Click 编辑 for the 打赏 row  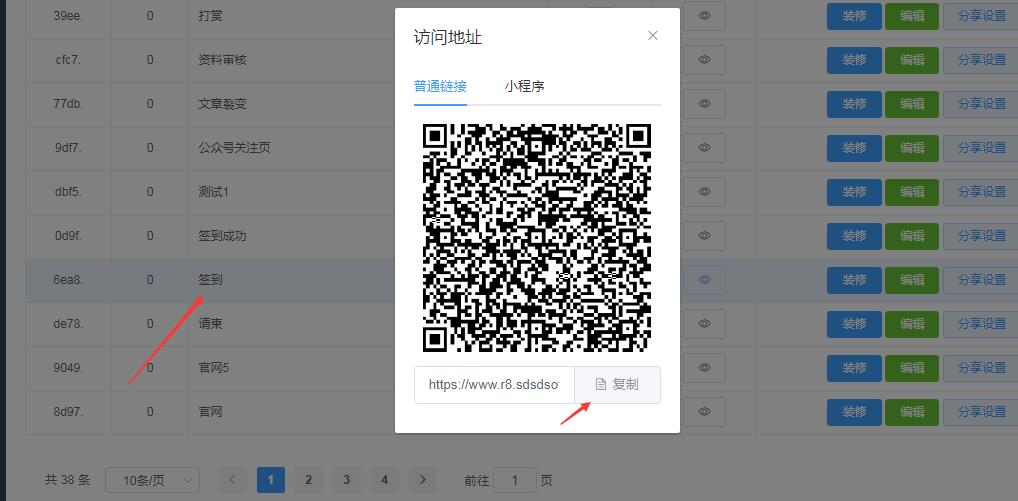pos(912,16)
